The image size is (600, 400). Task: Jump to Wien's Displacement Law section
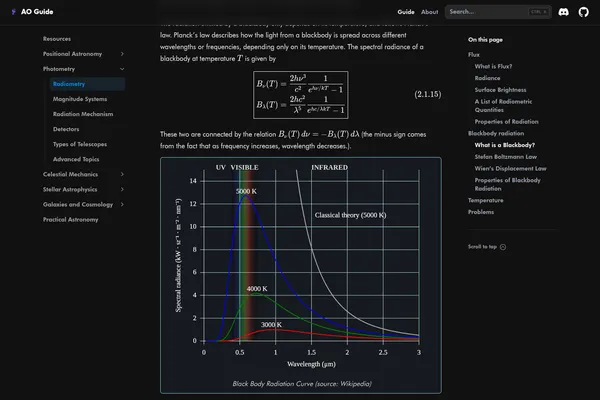511,169
